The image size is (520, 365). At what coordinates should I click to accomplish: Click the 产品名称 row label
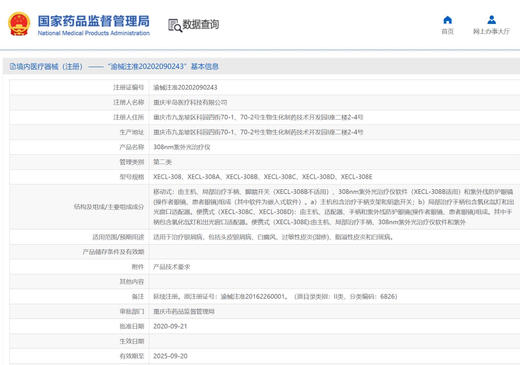(x=132, y=147)
